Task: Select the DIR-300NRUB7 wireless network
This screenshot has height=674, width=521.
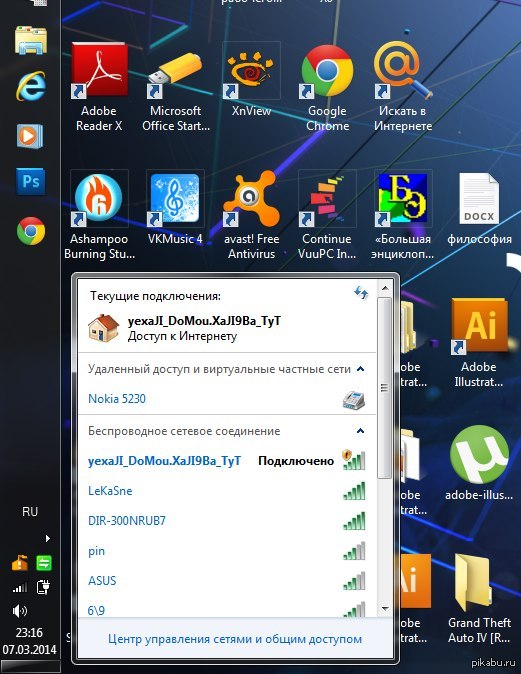Action: pos(227,521)
